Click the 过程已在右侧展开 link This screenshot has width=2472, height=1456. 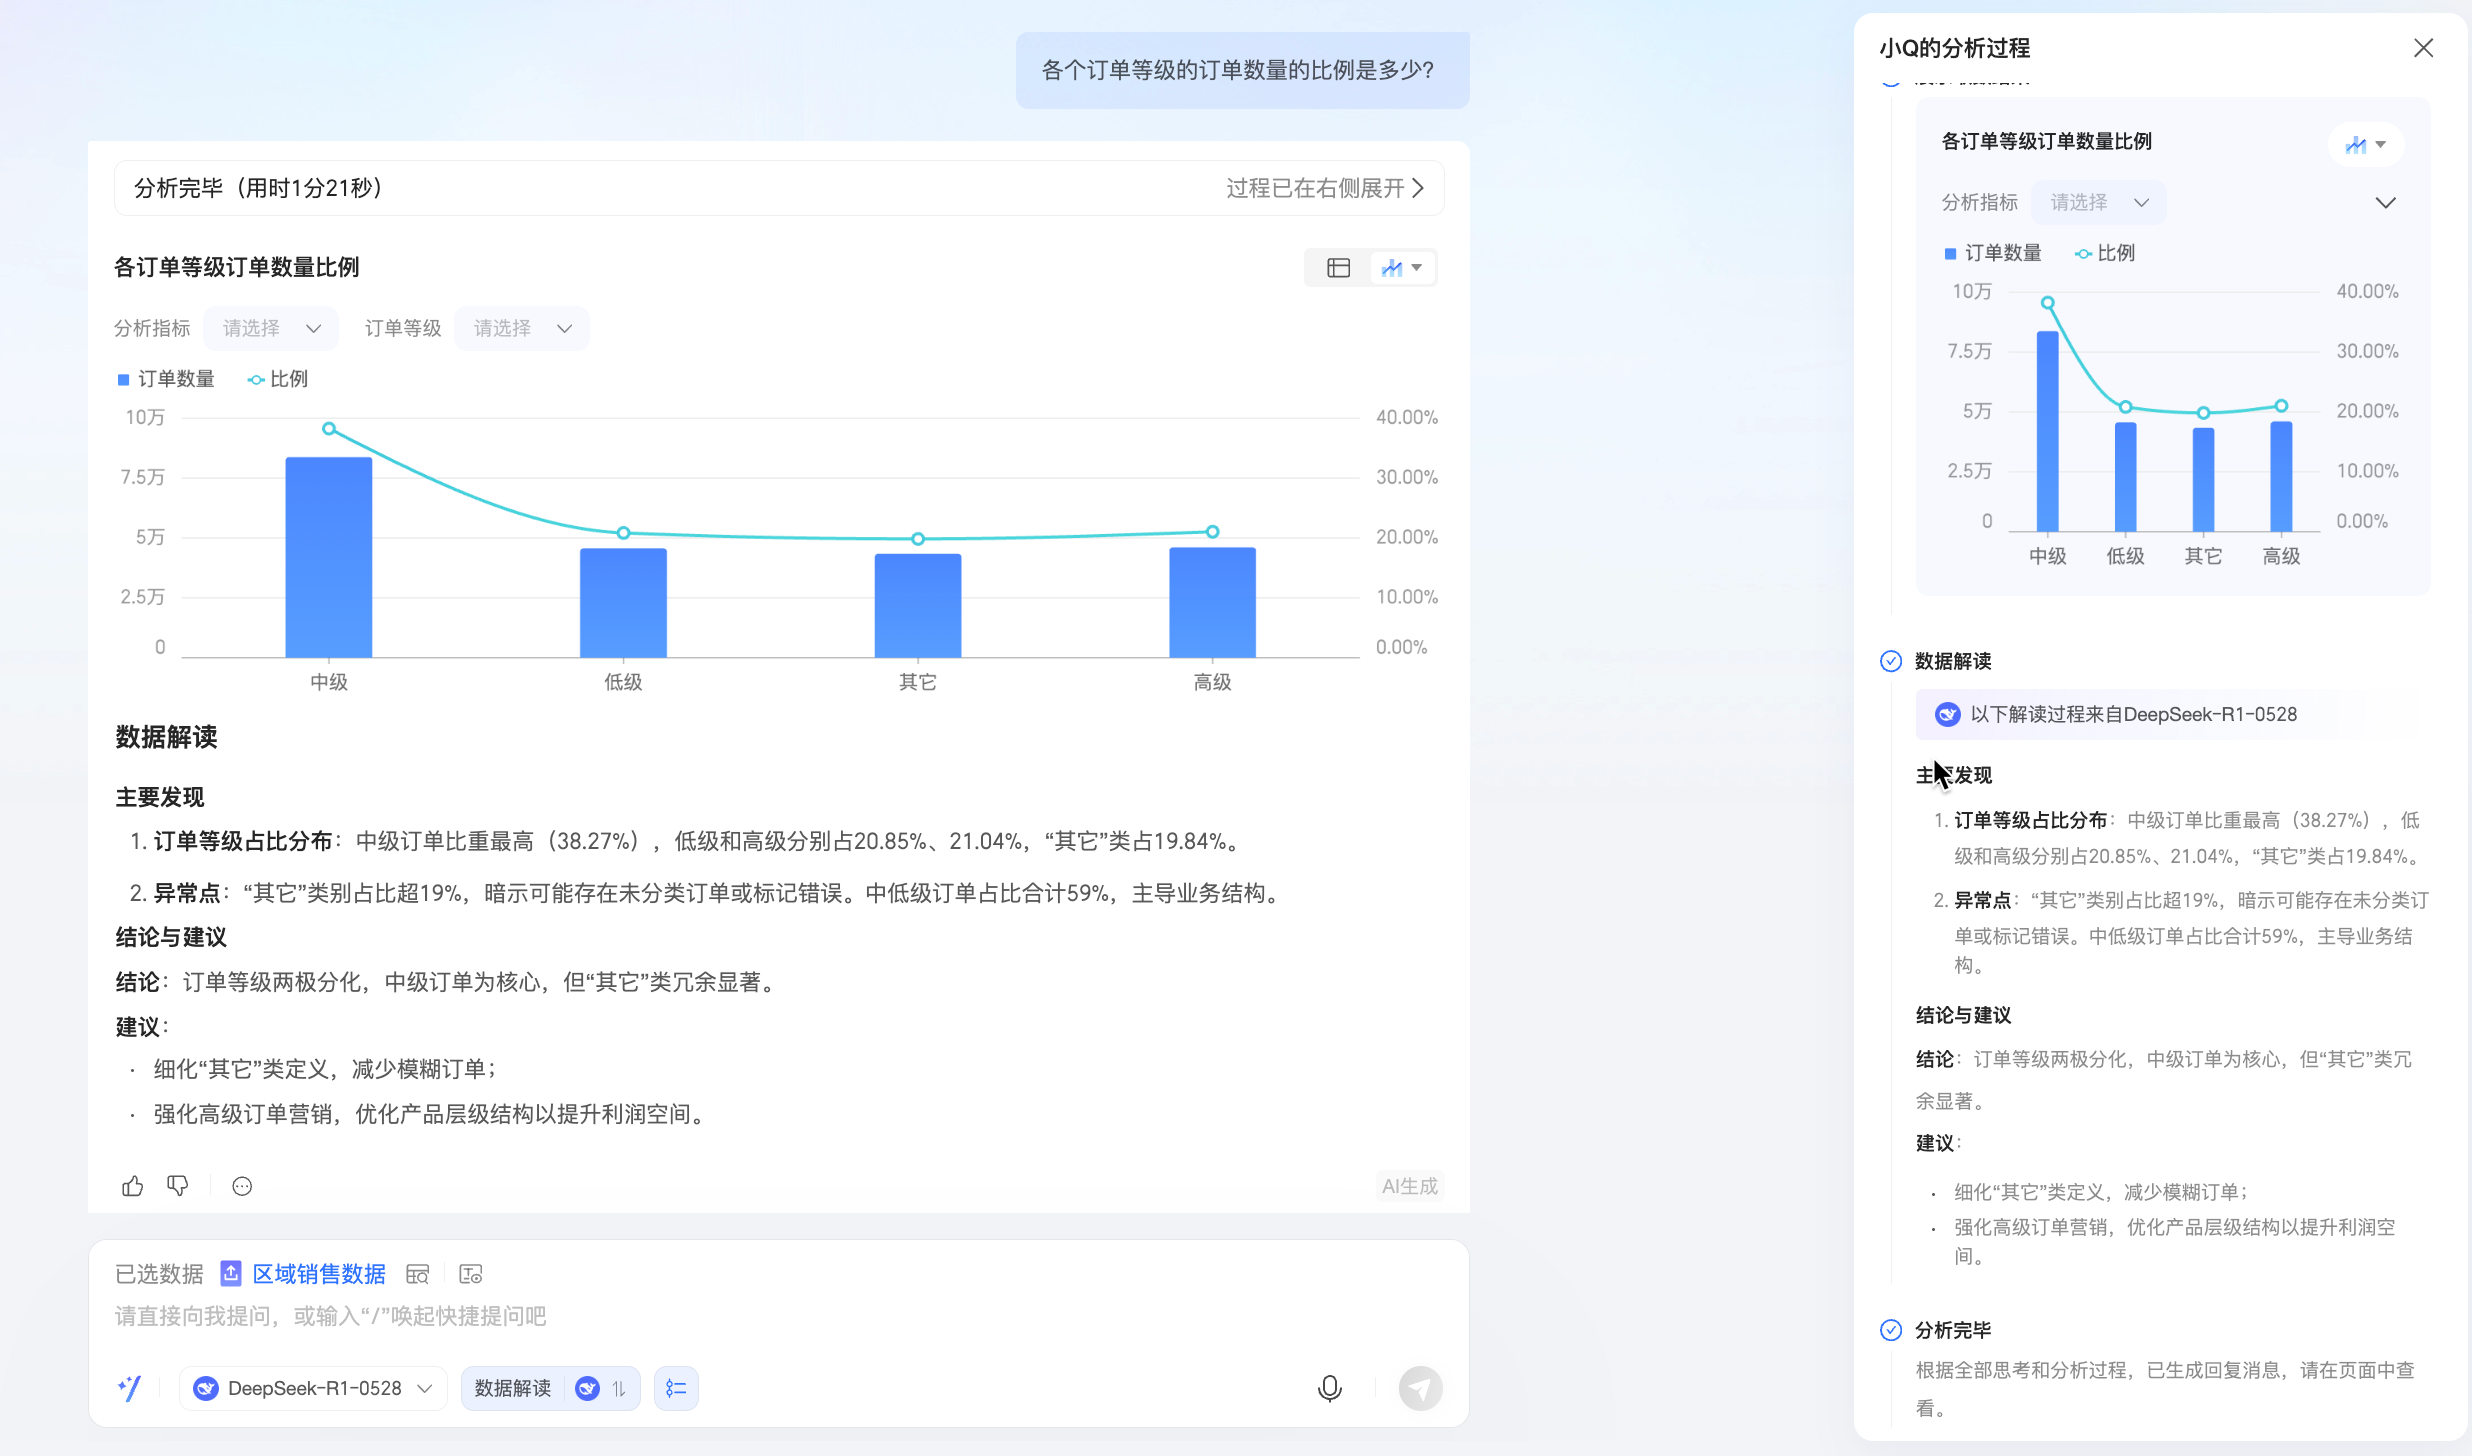point(1325,188)
